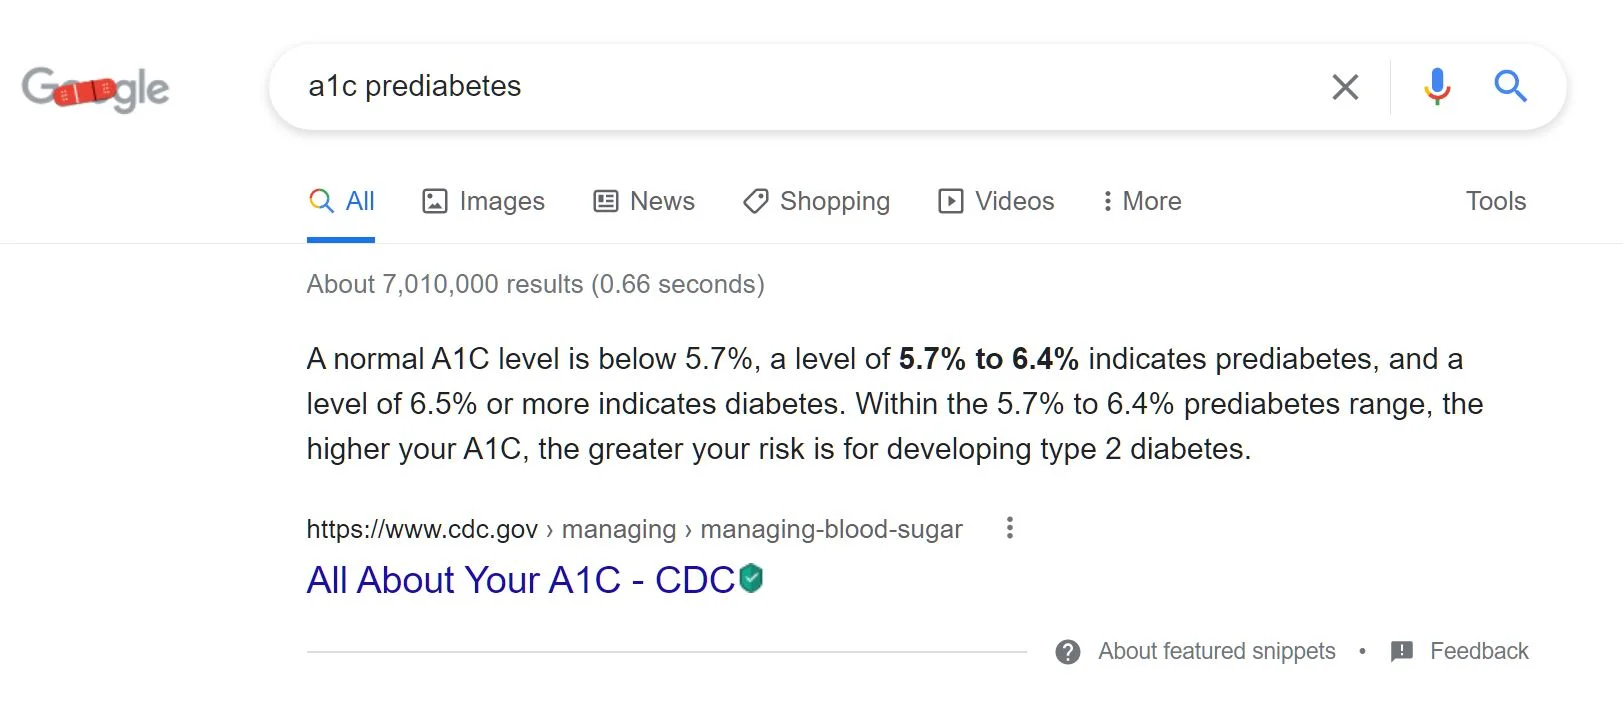1623x708 pixels.
Task: Click the Feedback flag icon
Action: 1402,652
